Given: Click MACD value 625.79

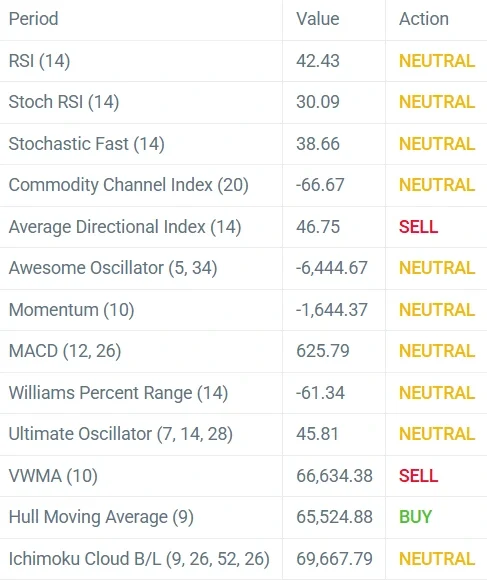Looking at the screenshot, I should point(322,351).
